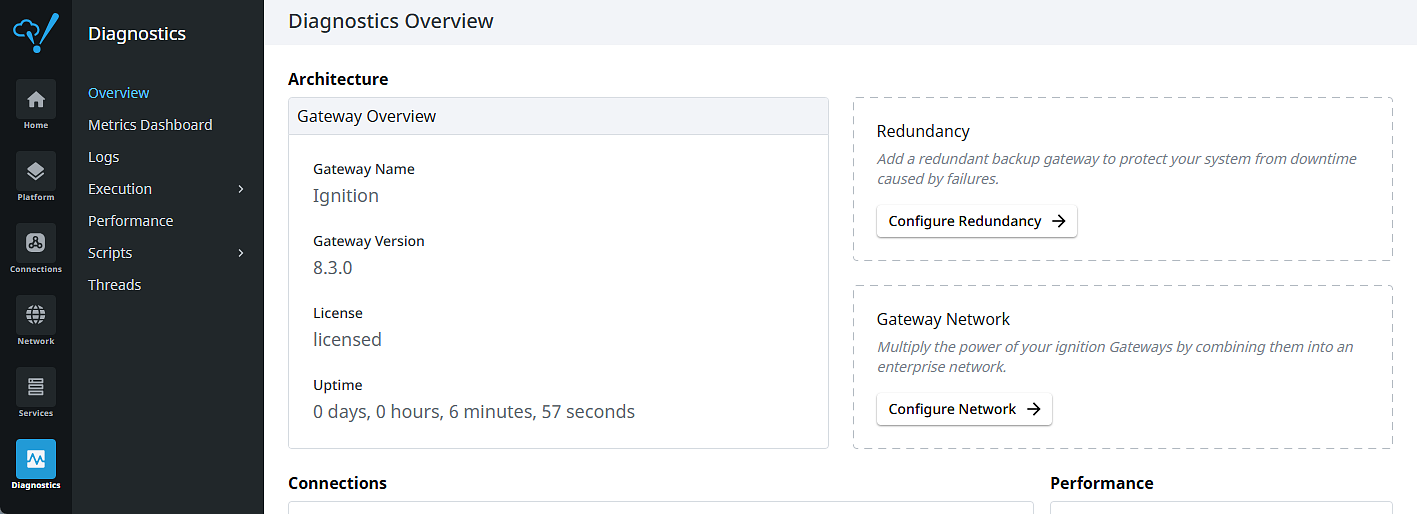Click the license value licensed

point(348,340)
